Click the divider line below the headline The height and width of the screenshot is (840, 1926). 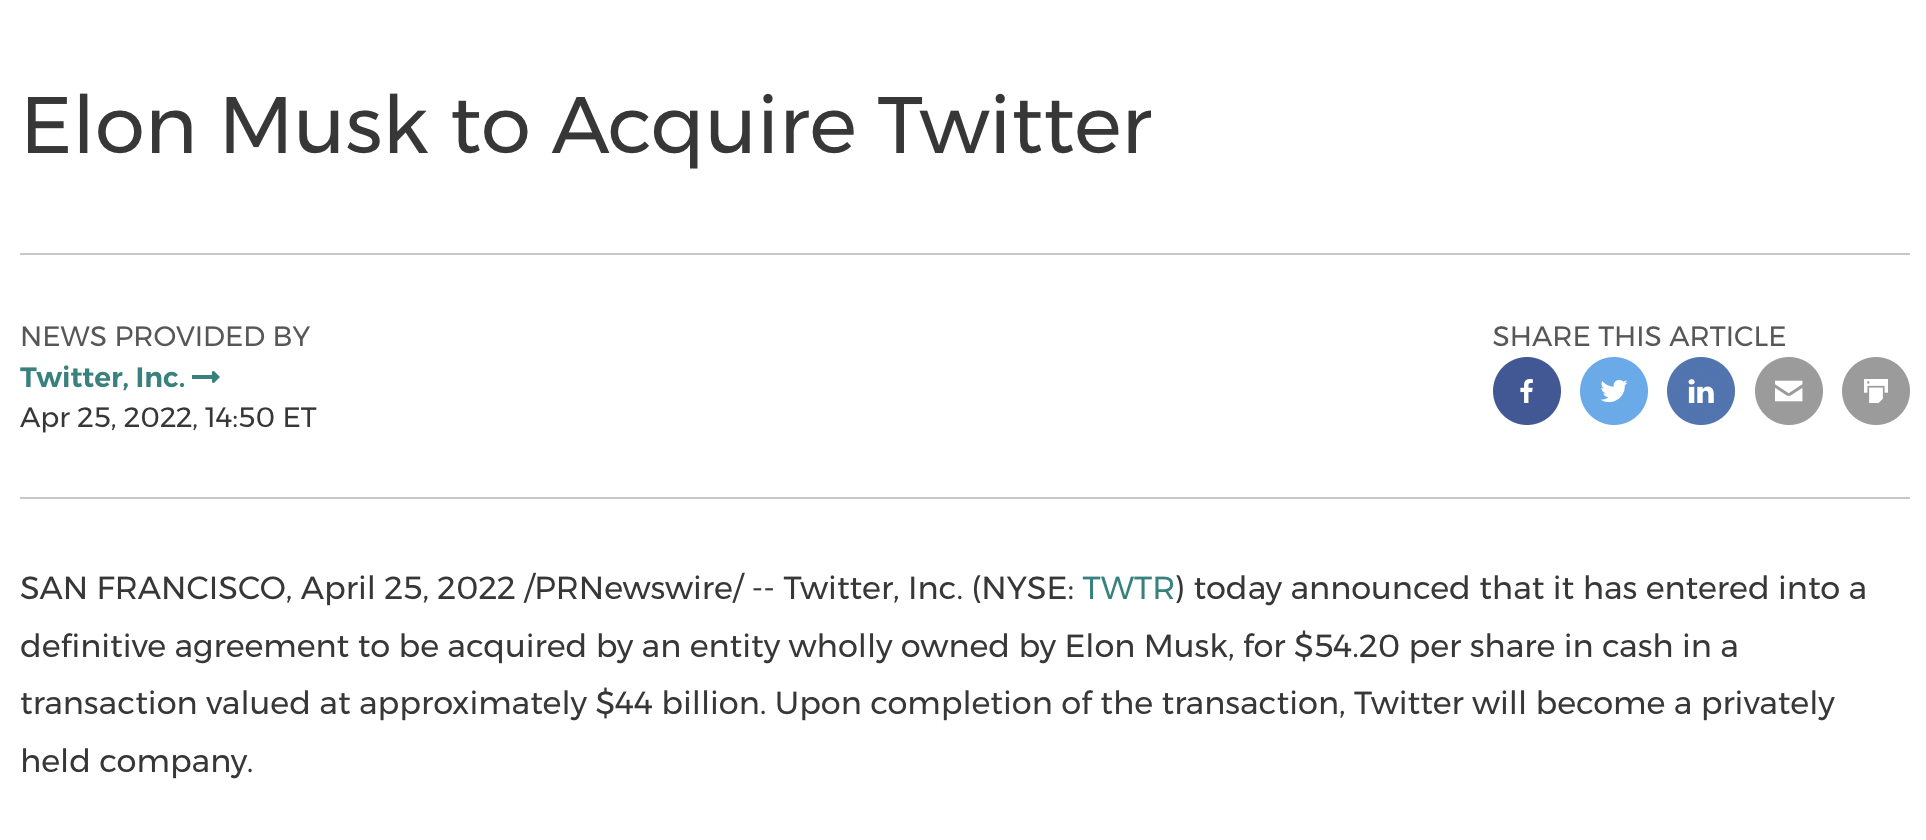pos(964,254)
